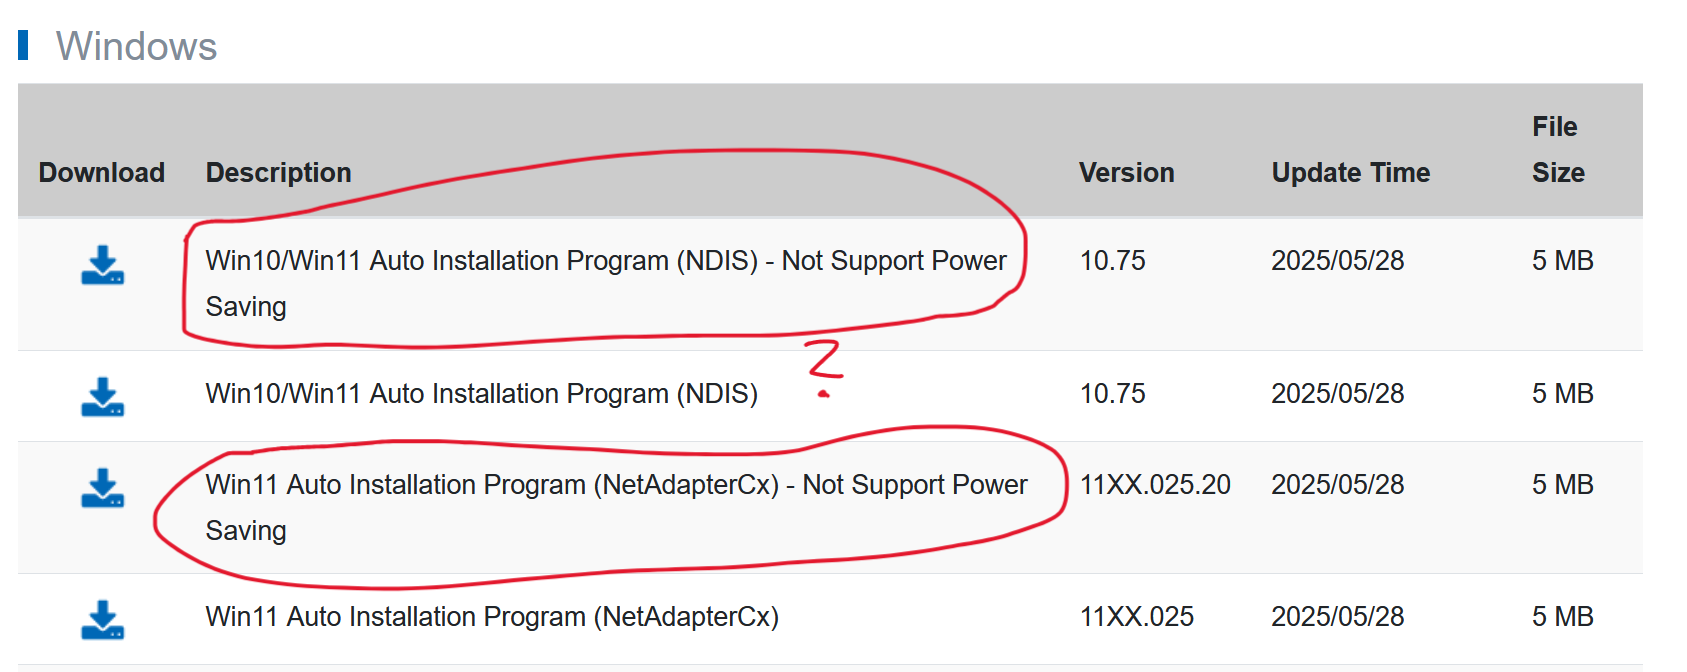1687x672 pixels.
Task: Download the Win11 NetAdapterCx Auto Installation Program
Action: (x=102, y=620)
